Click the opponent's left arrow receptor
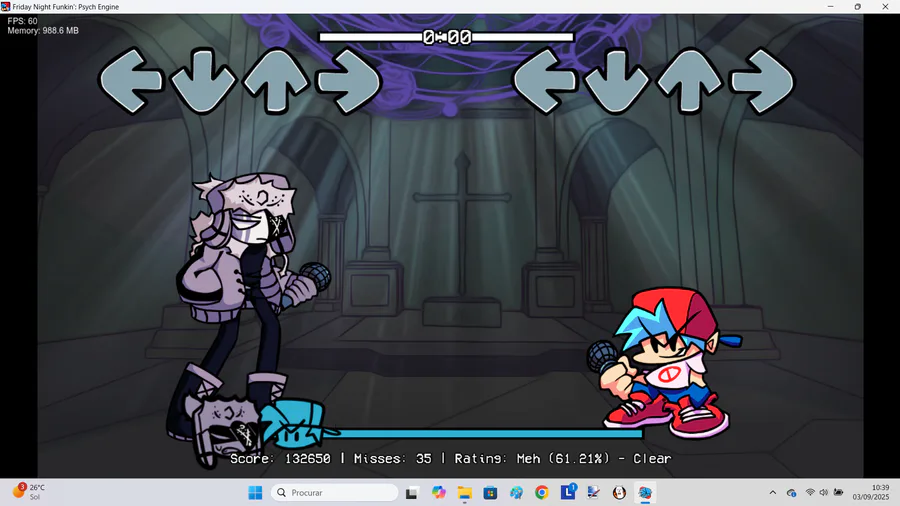 [x=131, y=80]
